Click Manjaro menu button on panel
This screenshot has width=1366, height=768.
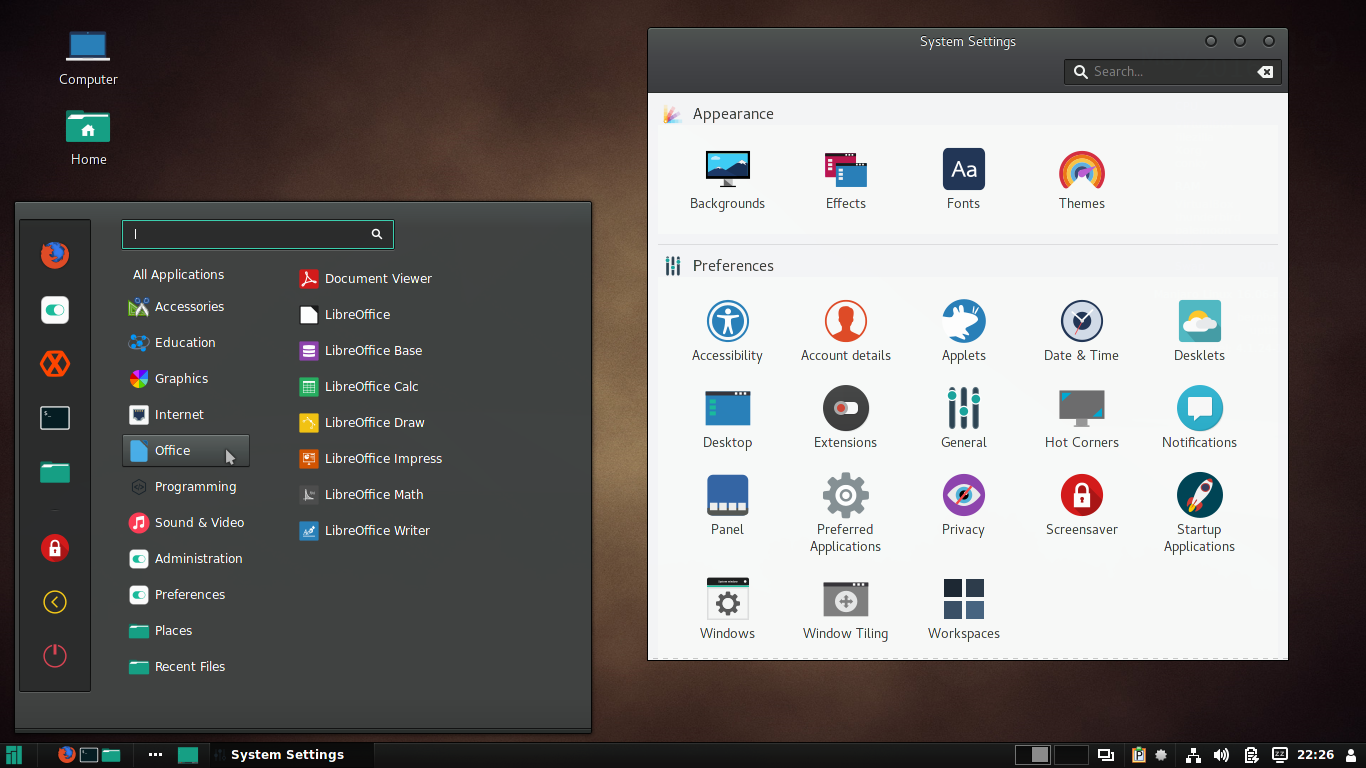pyautogui.click(x=14, y=755)
